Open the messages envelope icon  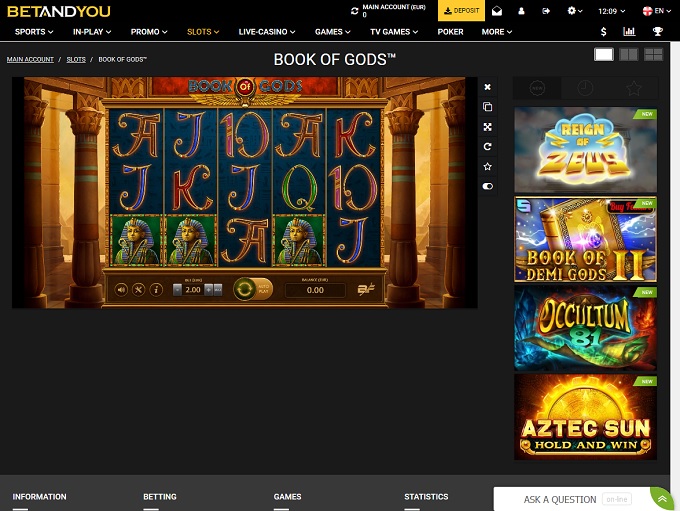pyautogui.click(x=497, y=11)
